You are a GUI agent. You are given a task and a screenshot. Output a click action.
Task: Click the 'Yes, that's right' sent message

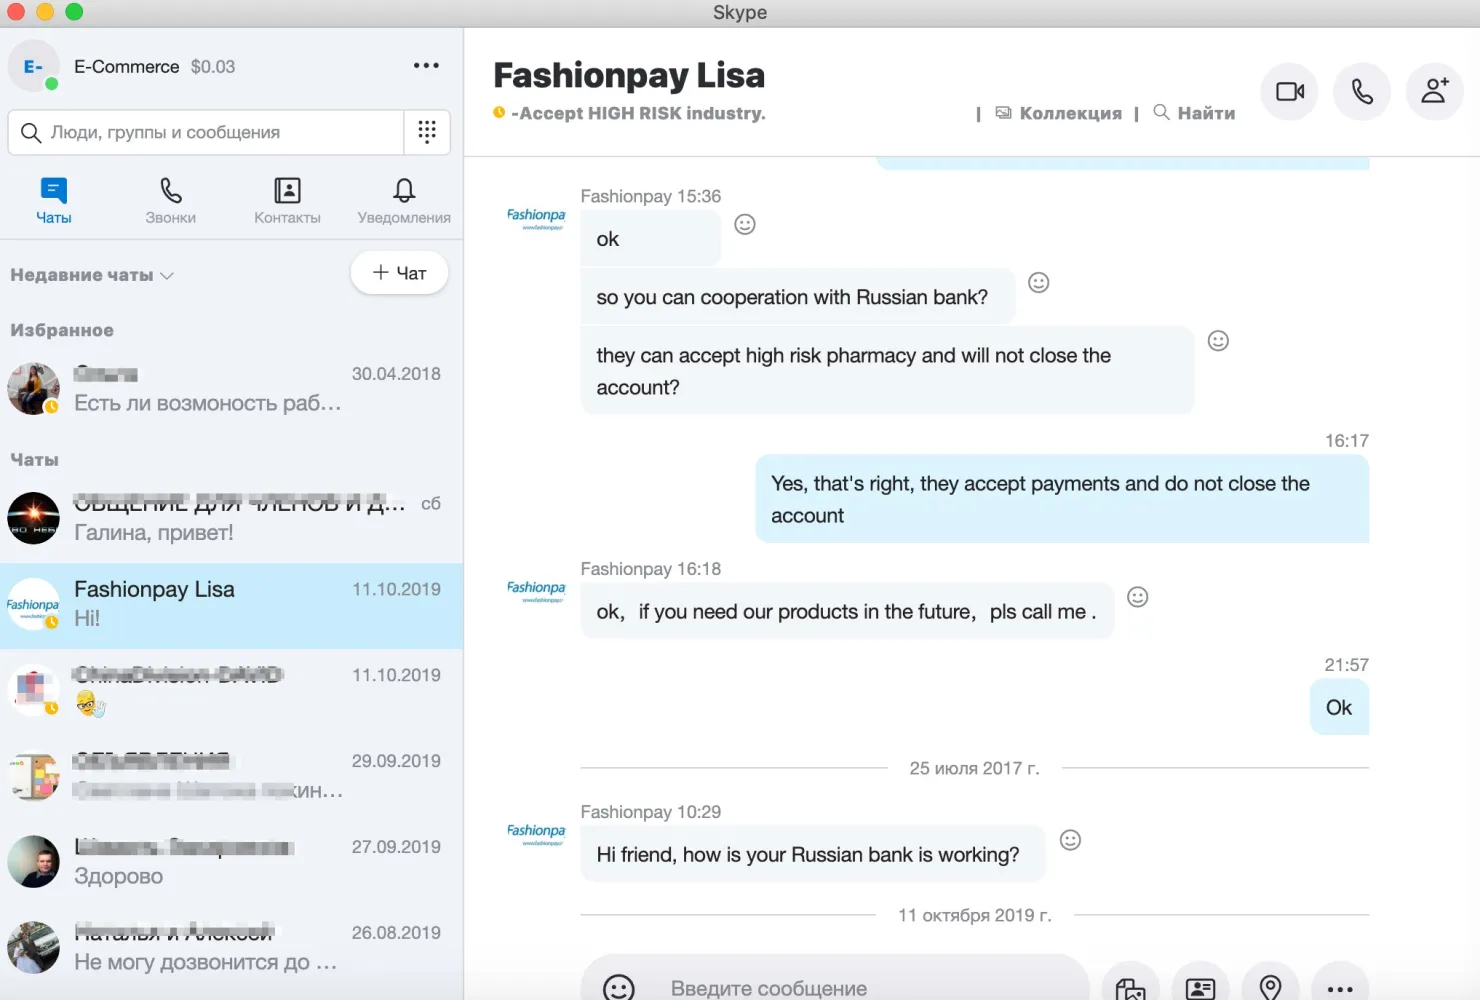1062,499
